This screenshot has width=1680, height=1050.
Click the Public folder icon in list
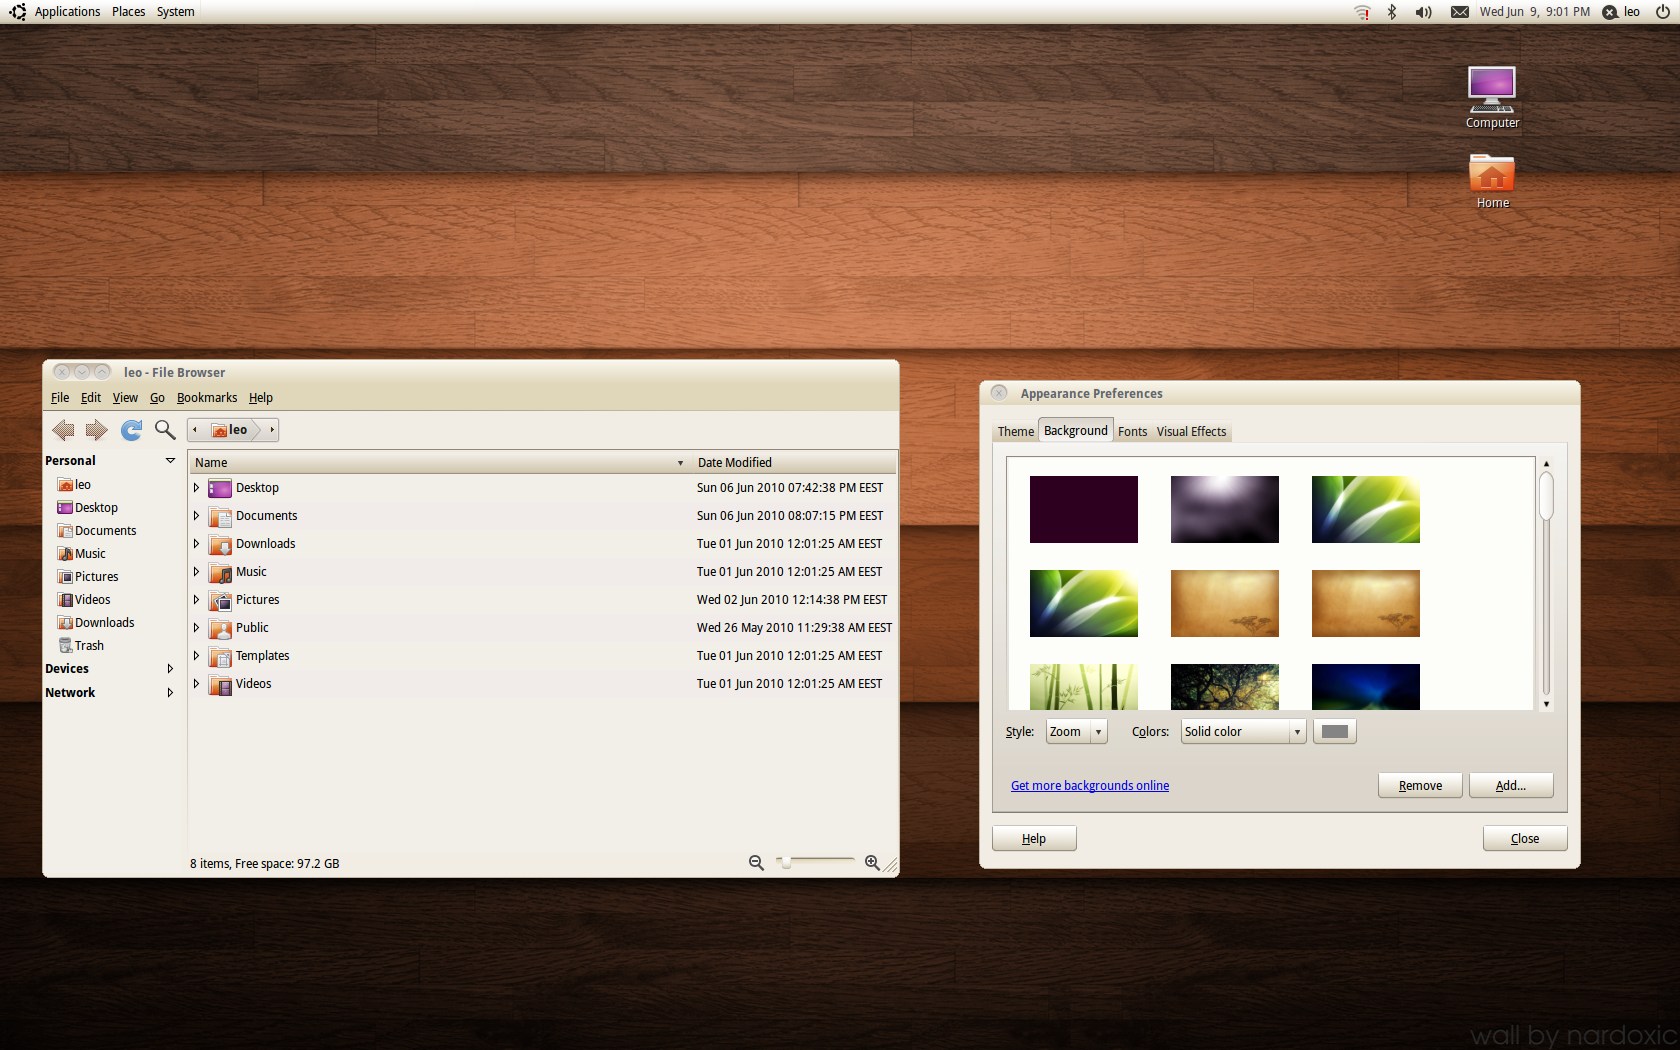click(220, 628)
